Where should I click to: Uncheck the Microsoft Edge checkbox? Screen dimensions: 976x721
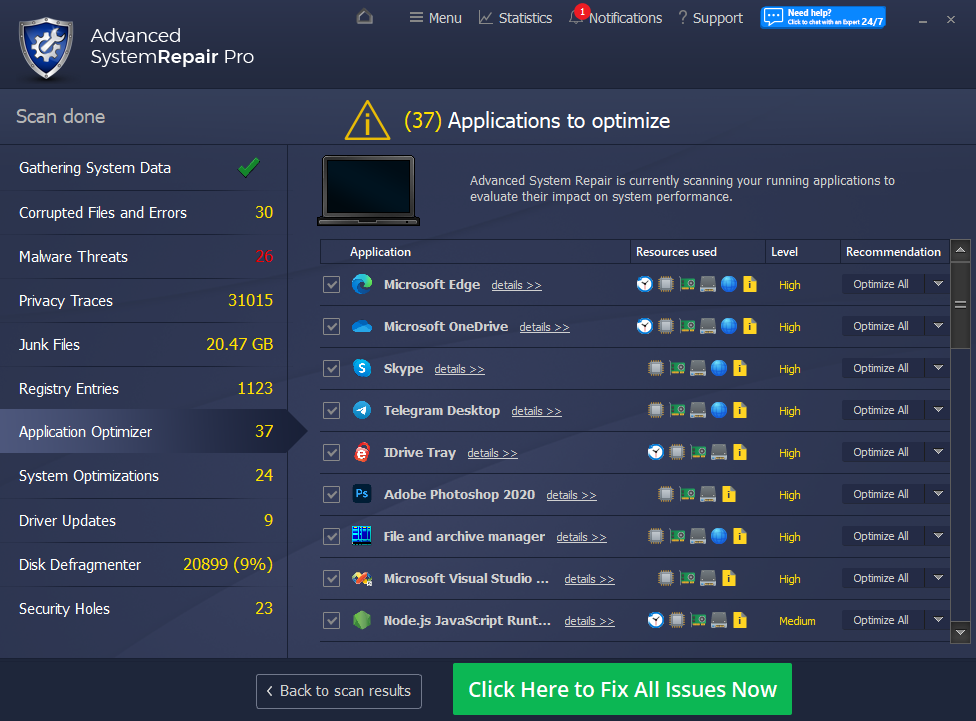point(332,285)
